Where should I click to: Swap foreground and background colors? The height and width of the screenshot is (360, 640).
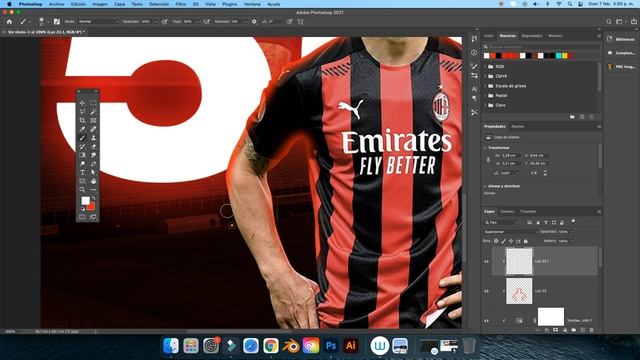point(93,198)
